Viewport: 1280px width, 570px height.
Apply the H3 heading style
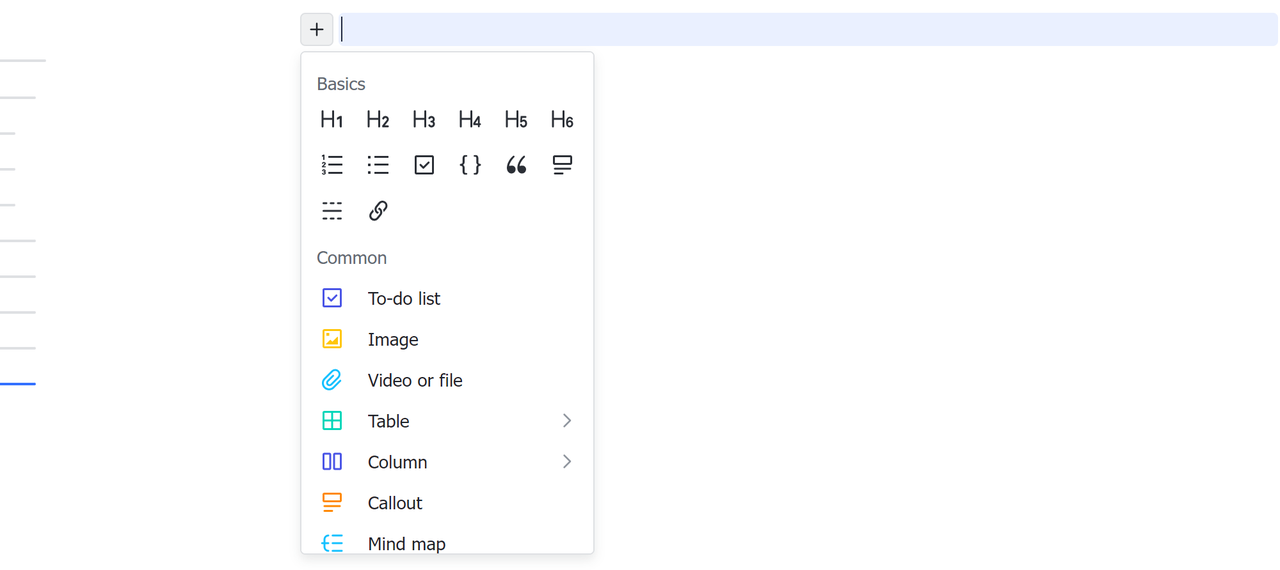tap(424, 120)
